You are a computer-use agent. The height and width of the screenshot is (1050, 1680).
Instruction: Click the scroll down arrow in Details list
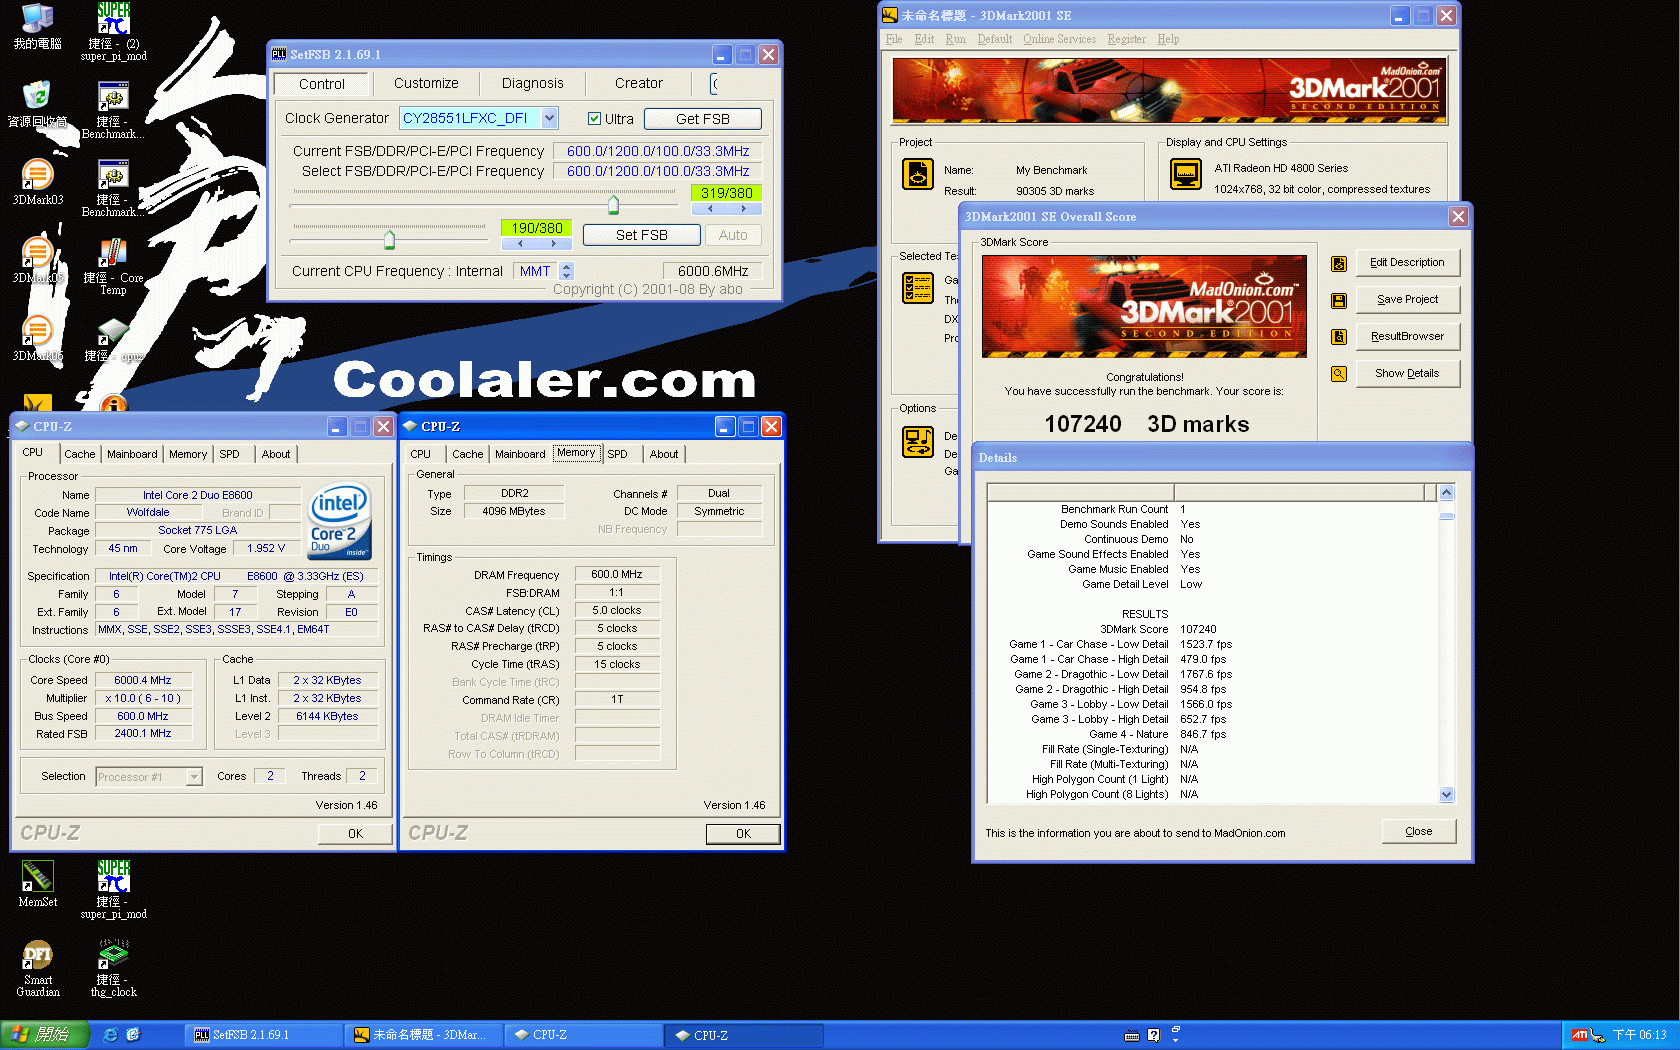pos(1446,795)
